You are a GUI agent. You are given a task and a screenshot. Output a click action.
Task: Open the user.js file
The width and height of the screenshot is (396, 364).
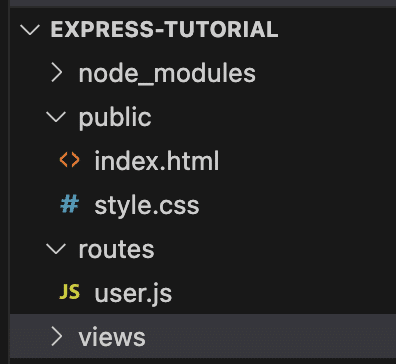pyautogui.click(x=133, y=293)
